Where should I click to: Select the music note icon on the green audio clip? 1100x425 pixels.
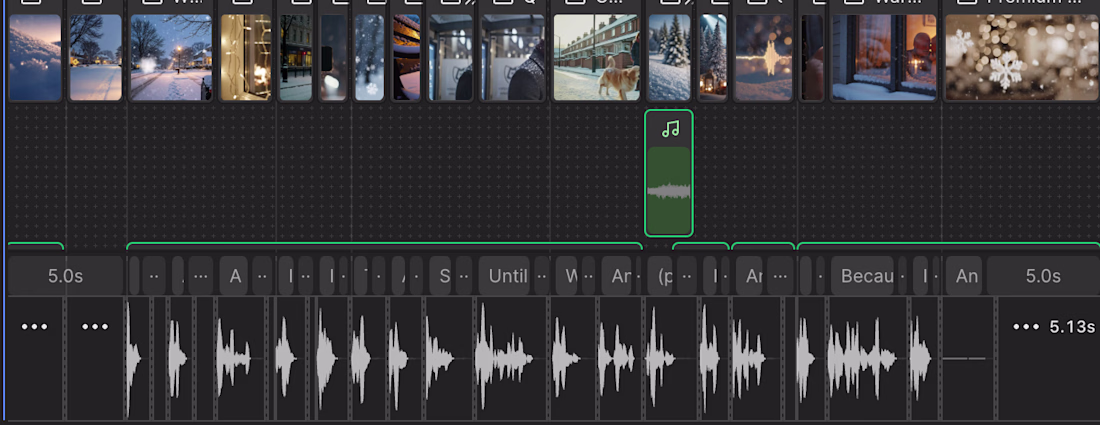pyautogui.click(x=671, y=129)
